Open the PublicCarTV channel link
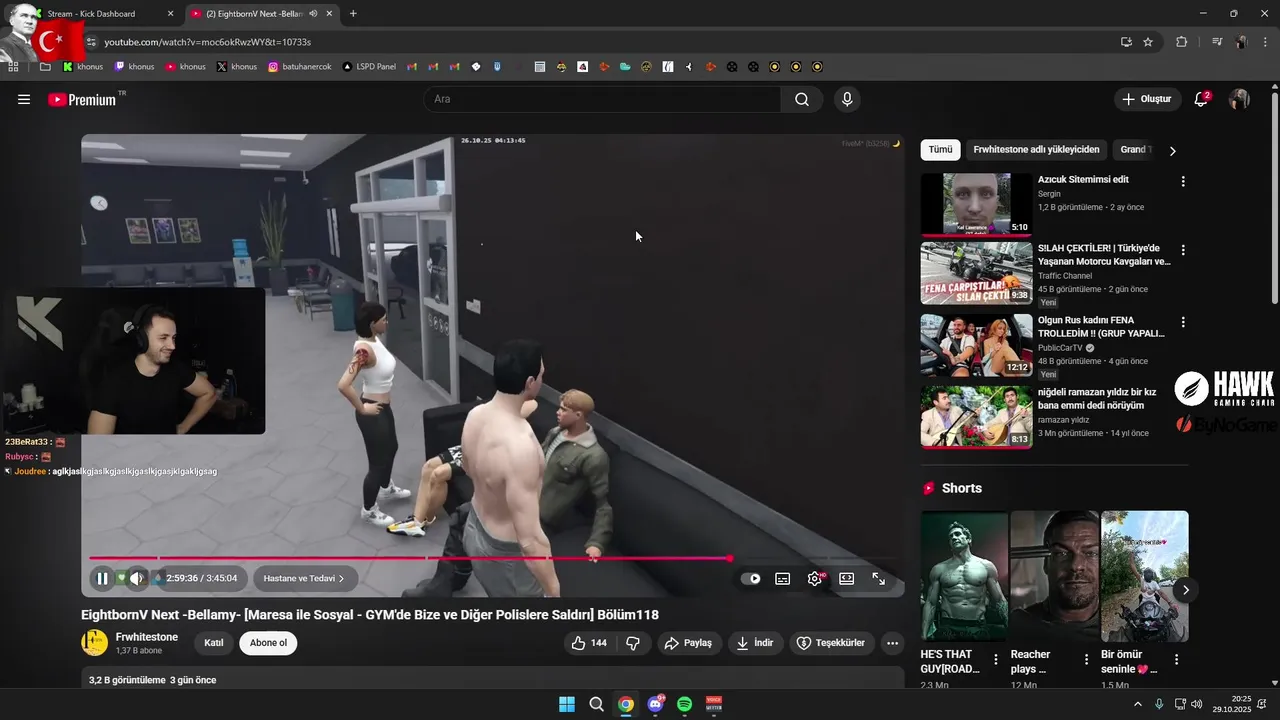The width and height of the screenshot is (1280, 720). click(1061, 348)
